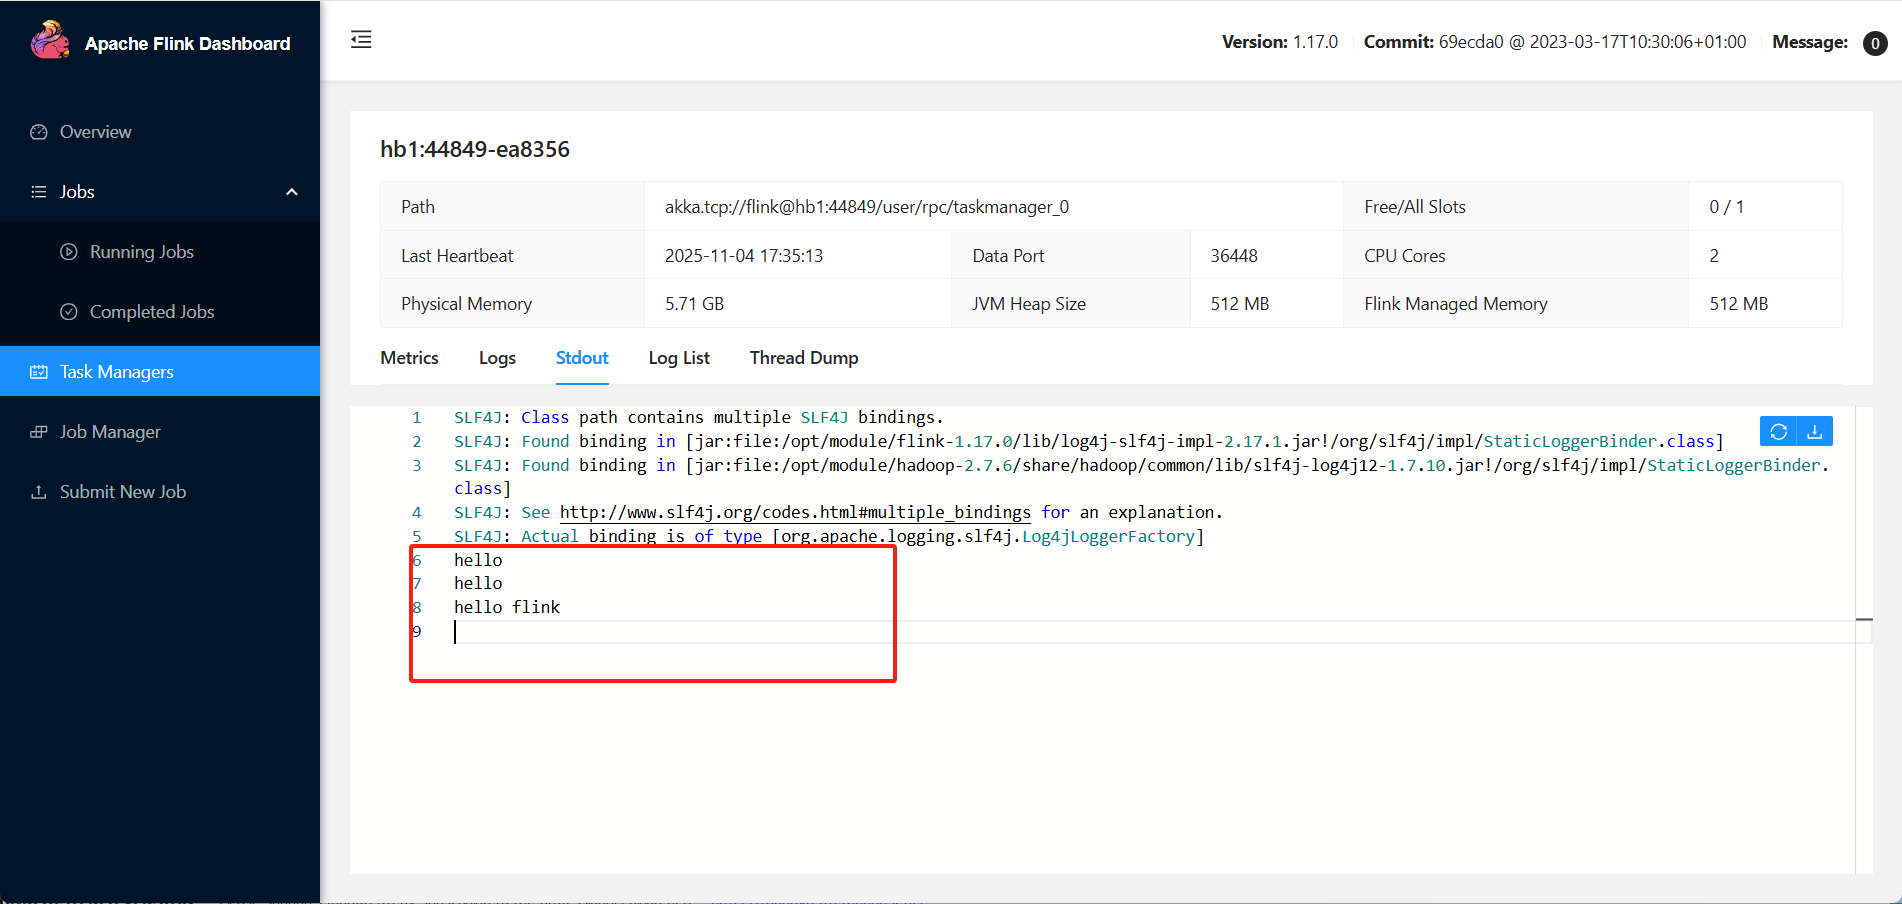Viewport: 1902px width, 904px height.
Task: Download stdout with the download icon
Action: pyautogui.click(x=1815, y=432)
